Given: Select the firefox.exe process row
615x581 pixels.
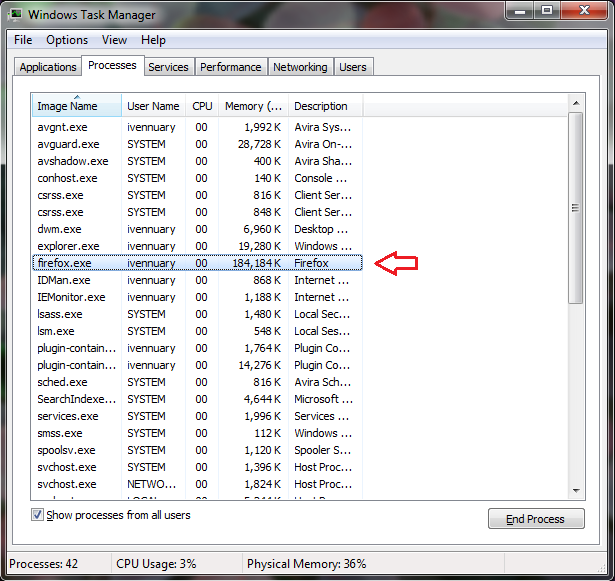Looking at the screenshot, I should 197,263.
